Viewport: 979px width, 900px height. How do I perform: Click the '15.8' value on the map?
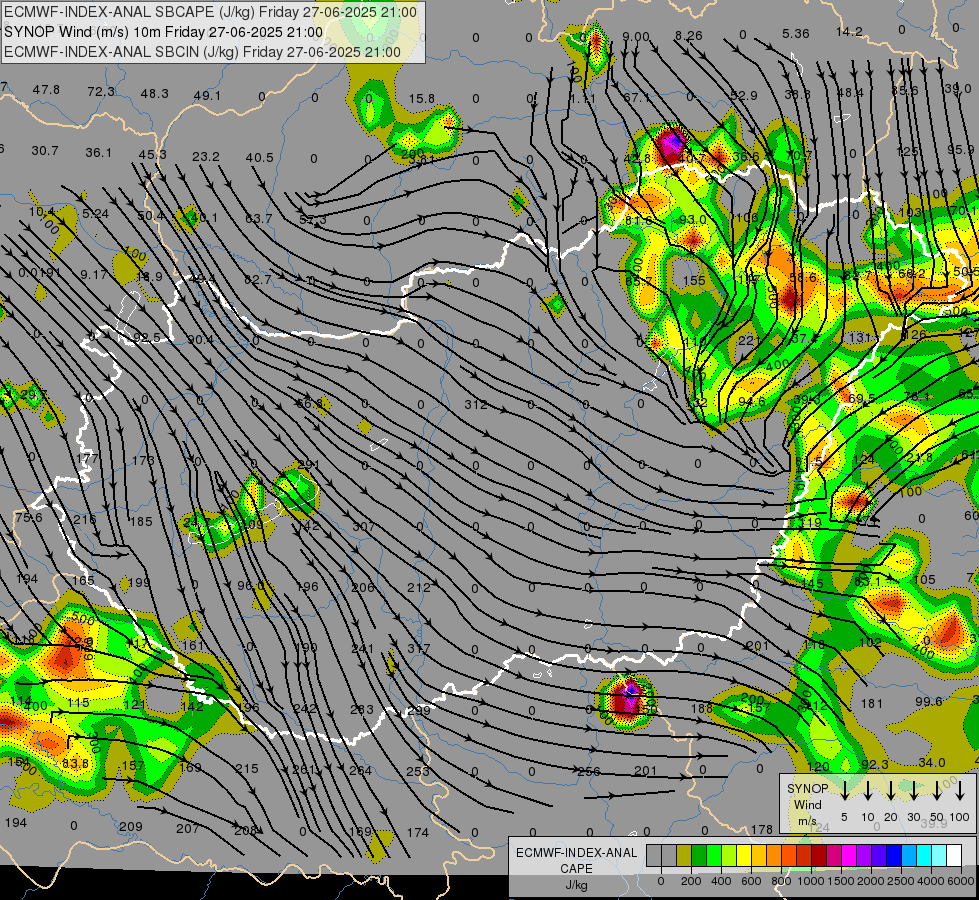(x=422, y=99)
